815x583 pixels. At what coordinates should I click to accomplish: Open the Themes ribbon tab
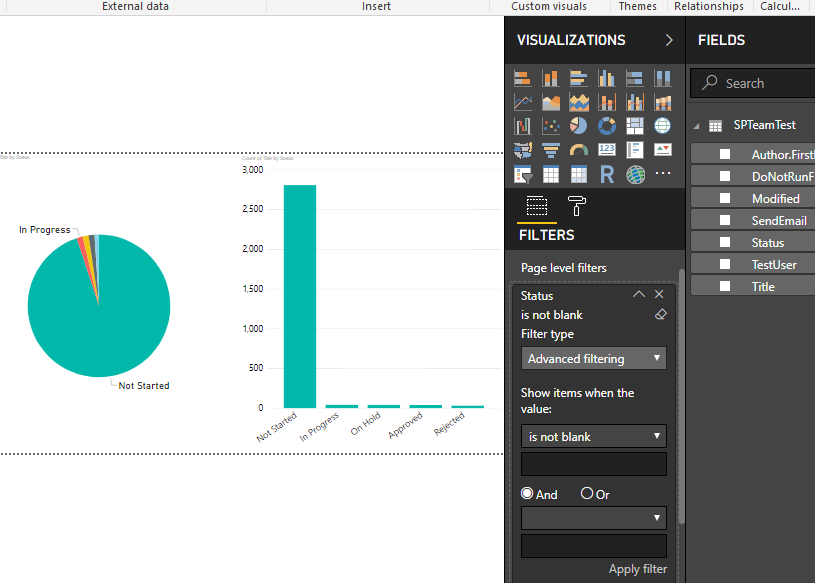pyautogui.click(x=637, y=7)
